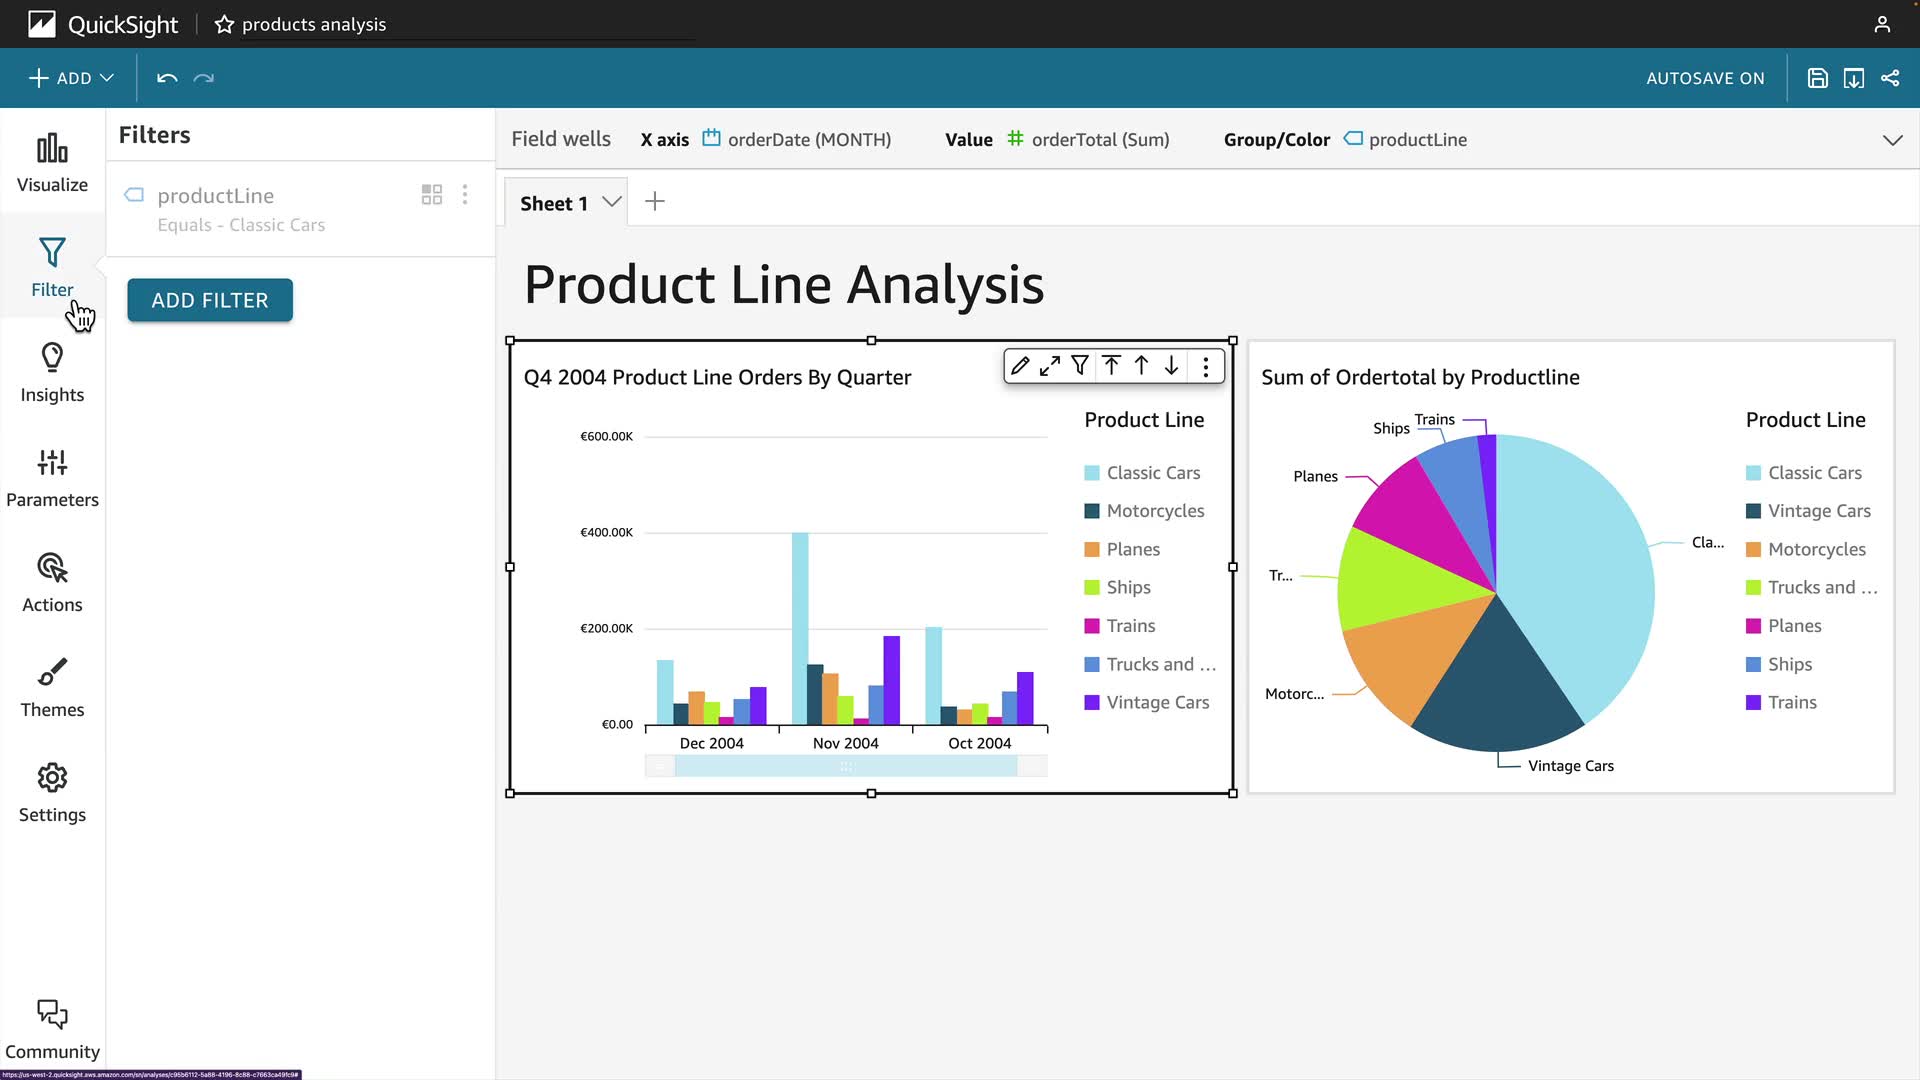Open the Actions panel

[52, 583]
